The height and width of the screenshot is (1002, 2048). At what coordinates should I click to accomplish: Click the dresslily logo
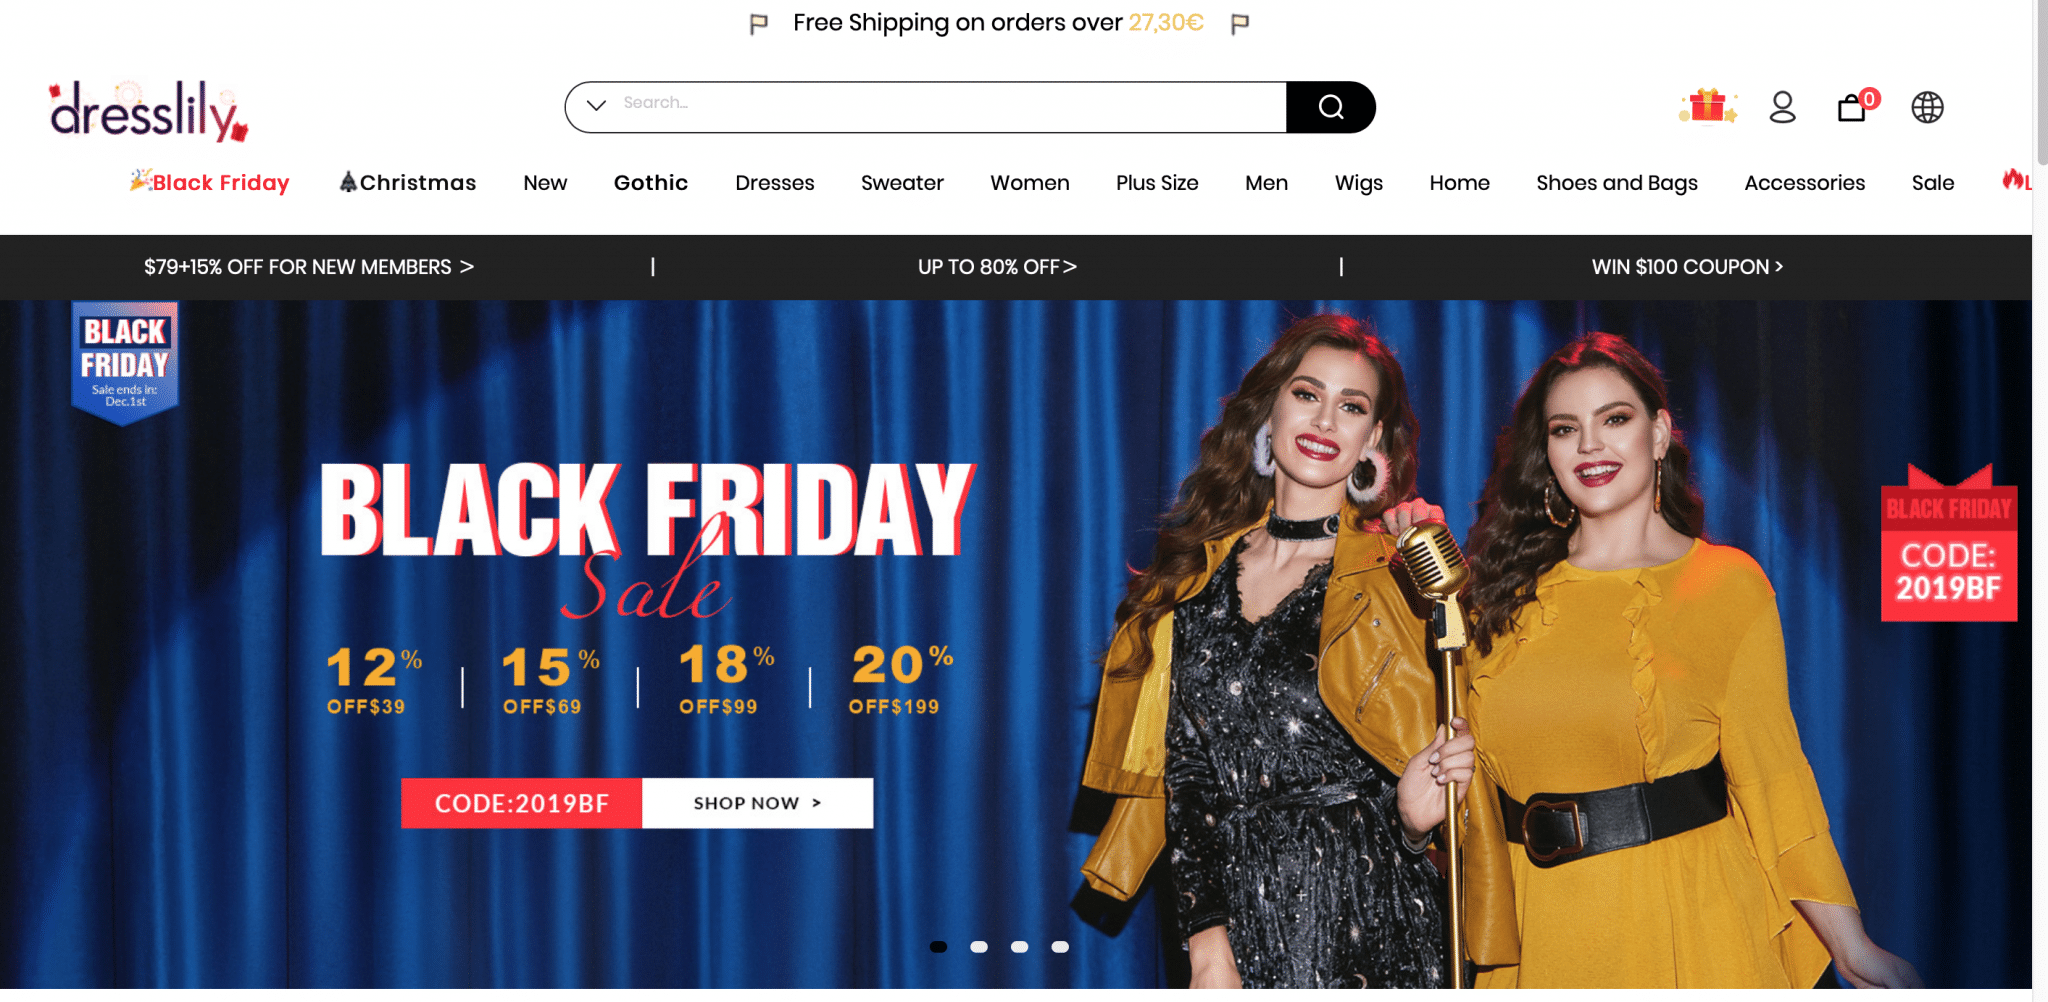click(x=148, y=112)
